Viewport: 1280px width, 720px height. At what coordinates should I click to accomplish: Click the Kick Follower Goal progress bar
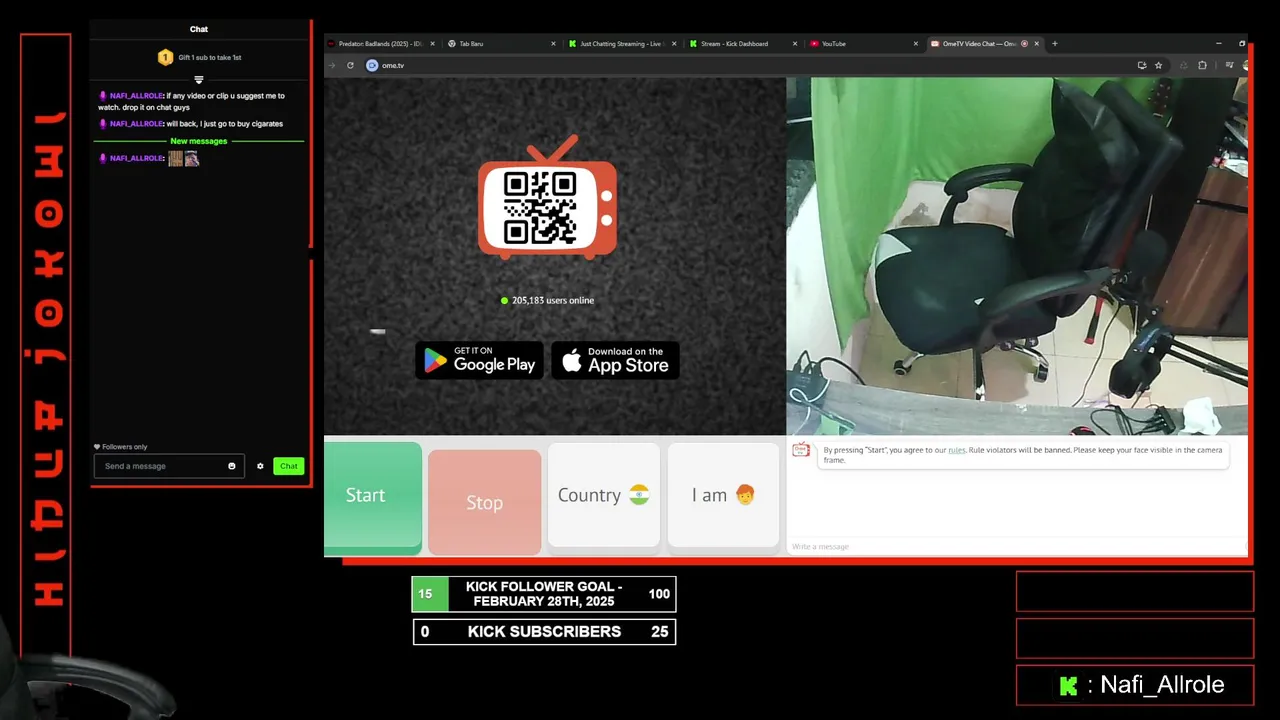544,594
